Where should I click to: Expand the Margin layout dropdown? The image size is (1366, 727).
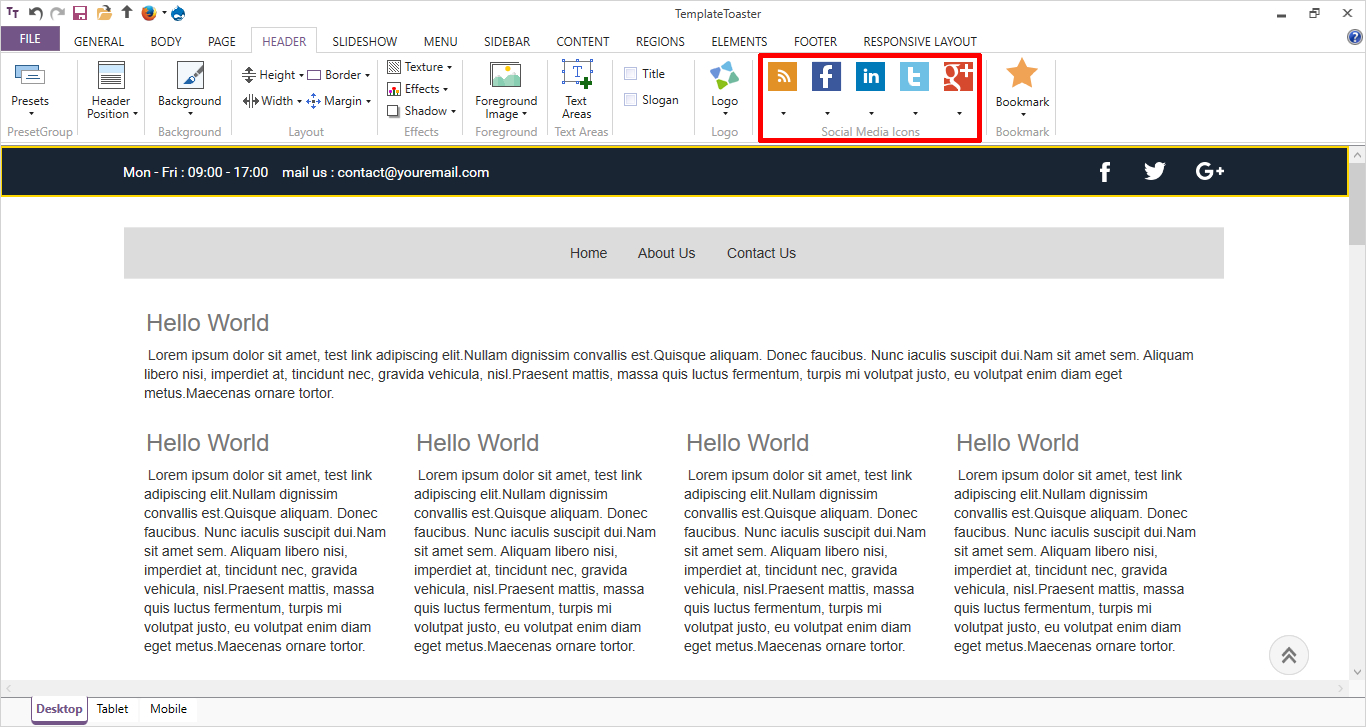pos(339,101)
